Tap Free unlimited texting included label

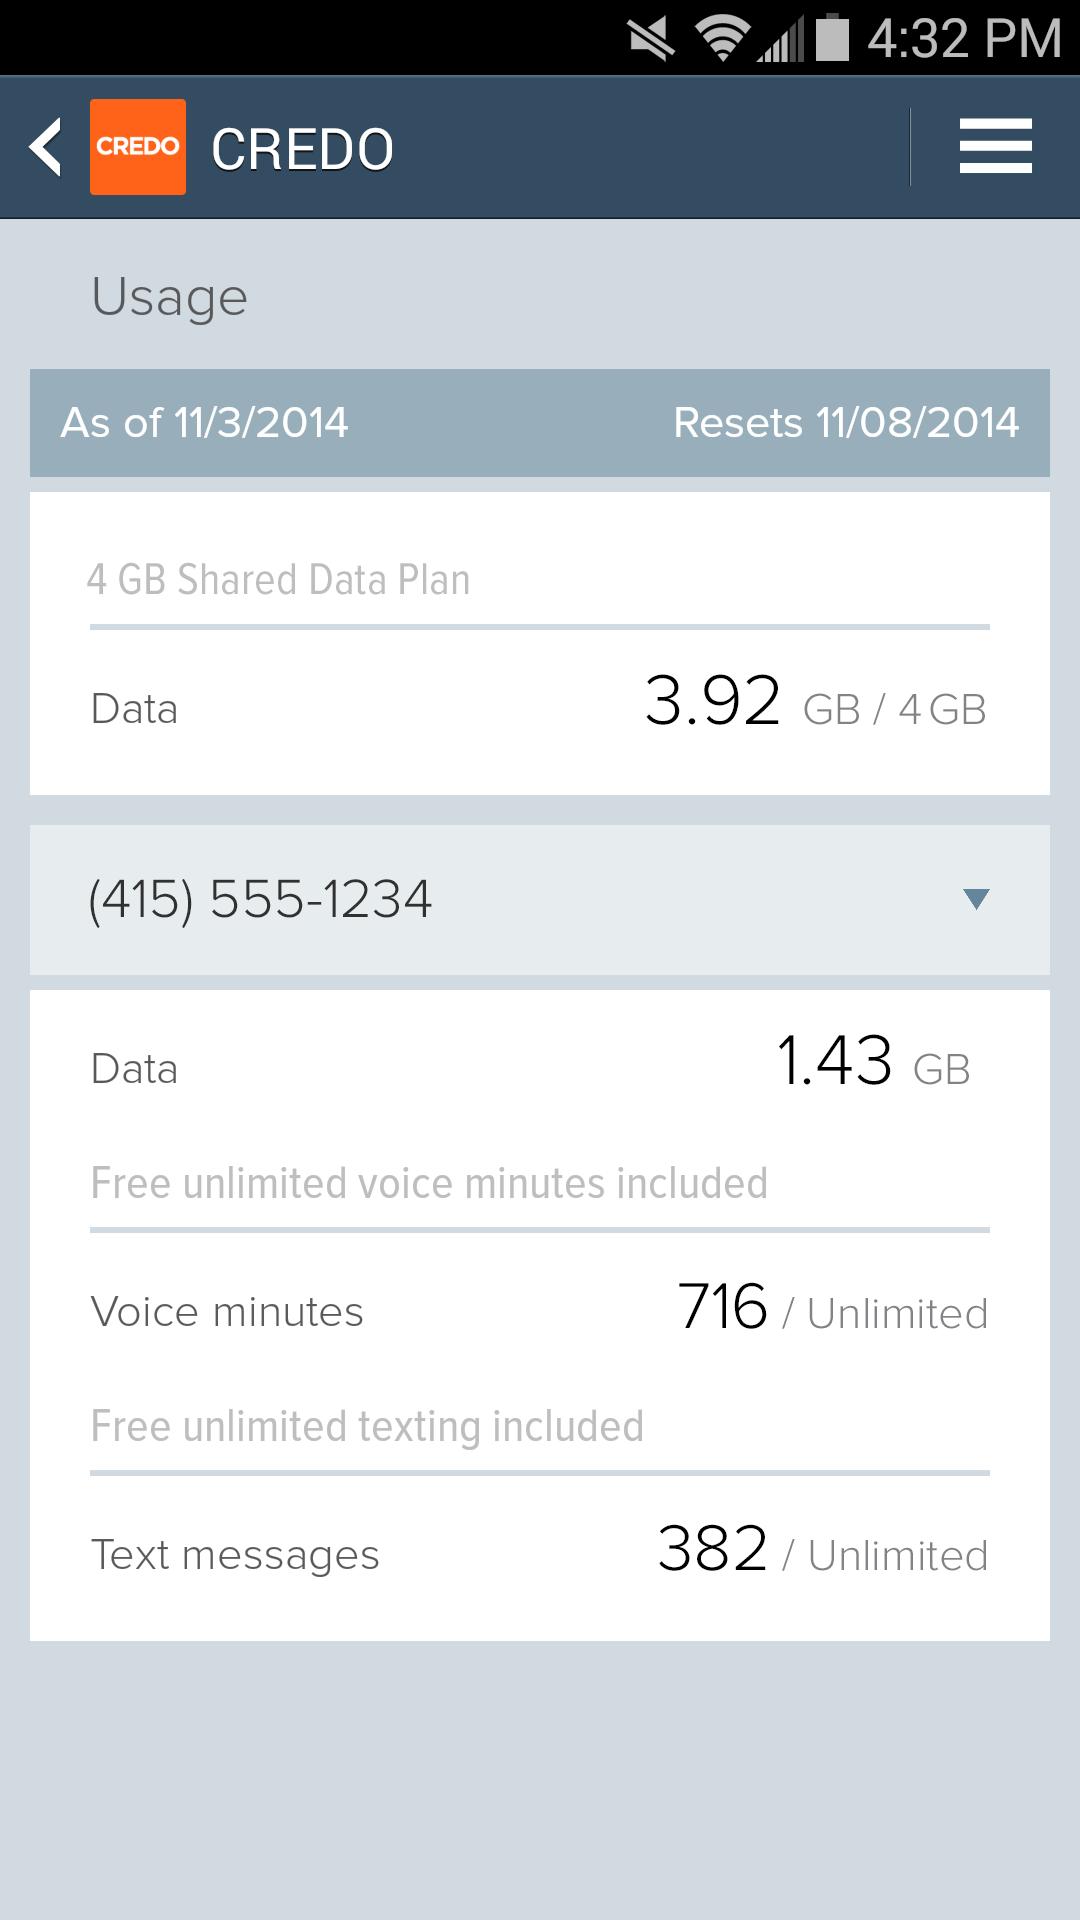pyautogui.click(x=367, y=1427)
